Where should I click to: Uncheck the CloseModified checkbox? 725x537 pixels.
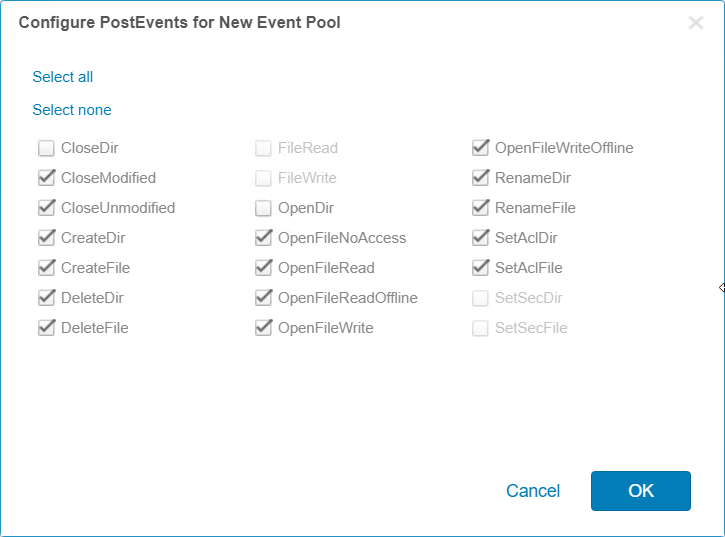46,178
